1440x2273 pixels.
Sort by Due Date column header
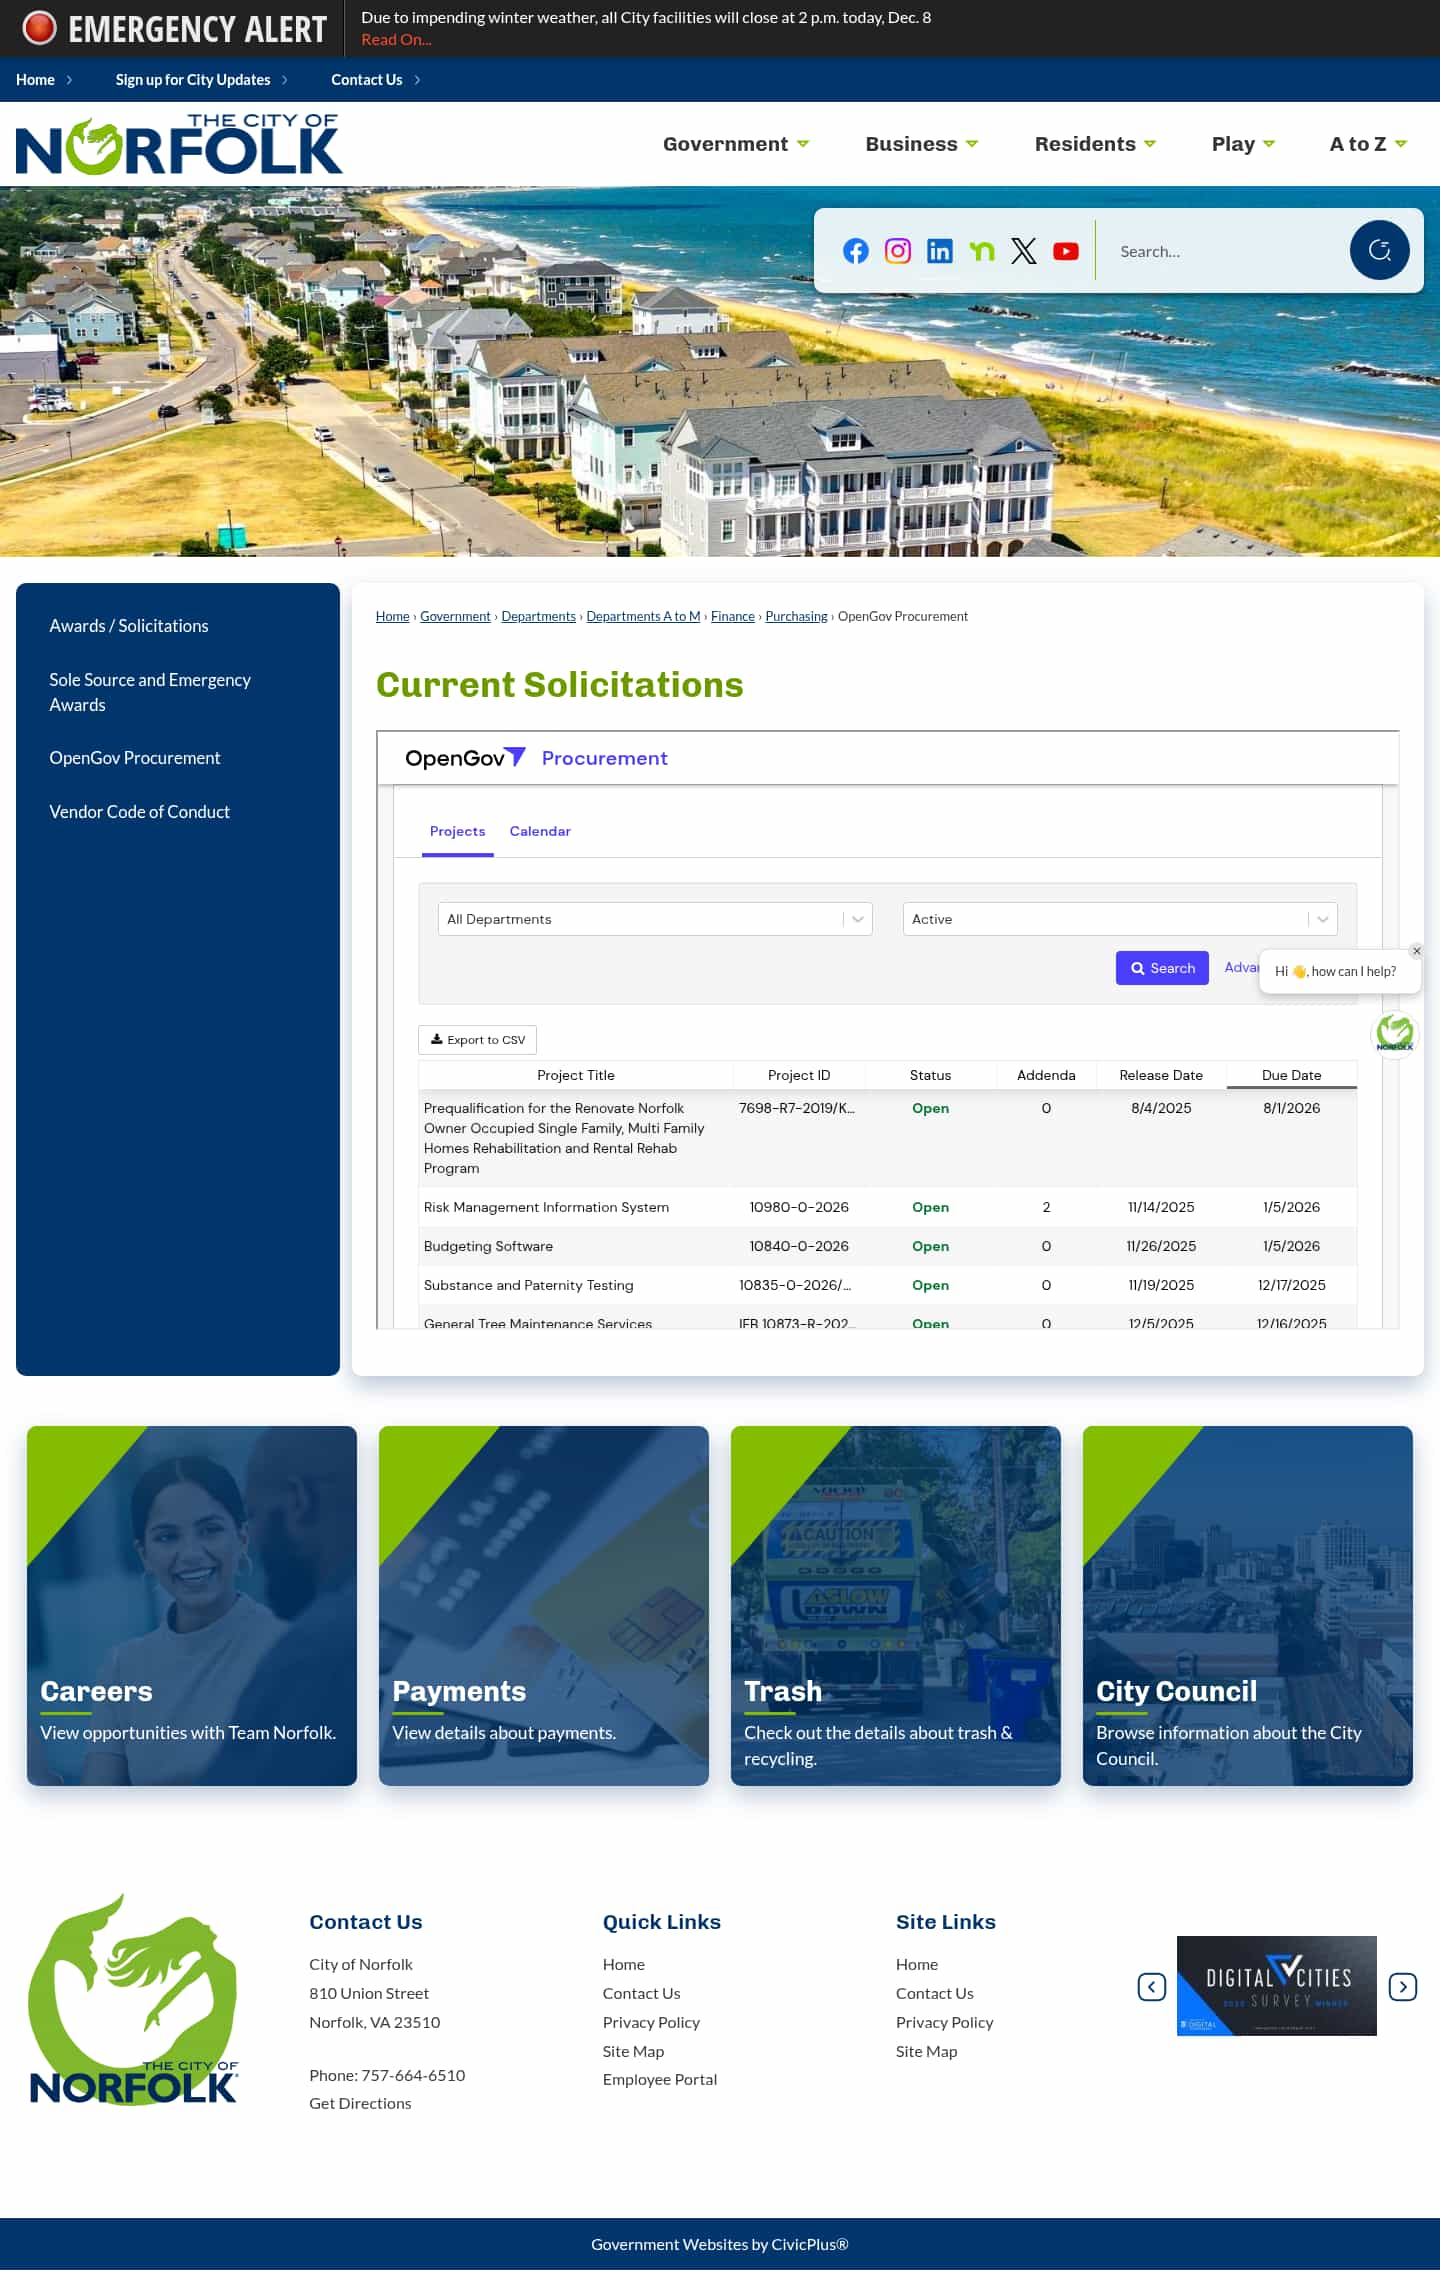point(1291,1075)
